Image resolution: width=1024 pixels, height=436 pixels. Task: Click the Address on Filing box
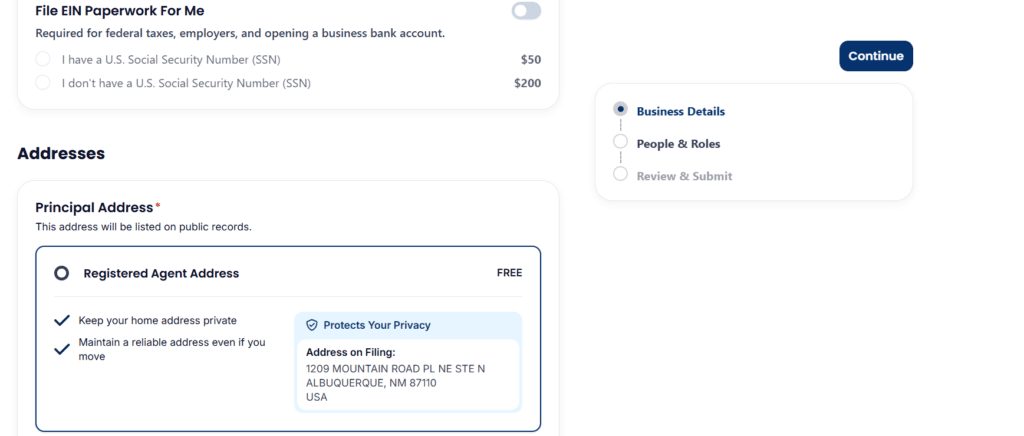pos(408,375)
